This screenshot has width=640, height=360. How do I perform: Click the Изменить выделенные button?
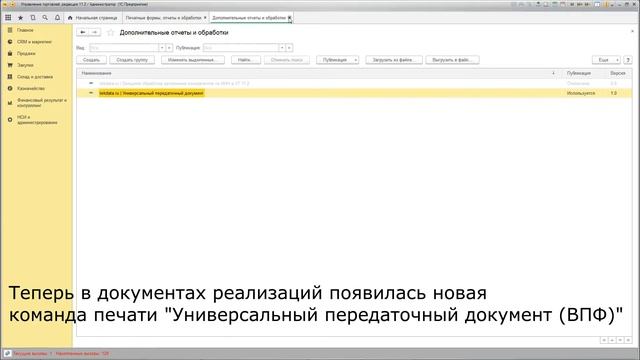[x=193, y=60]
